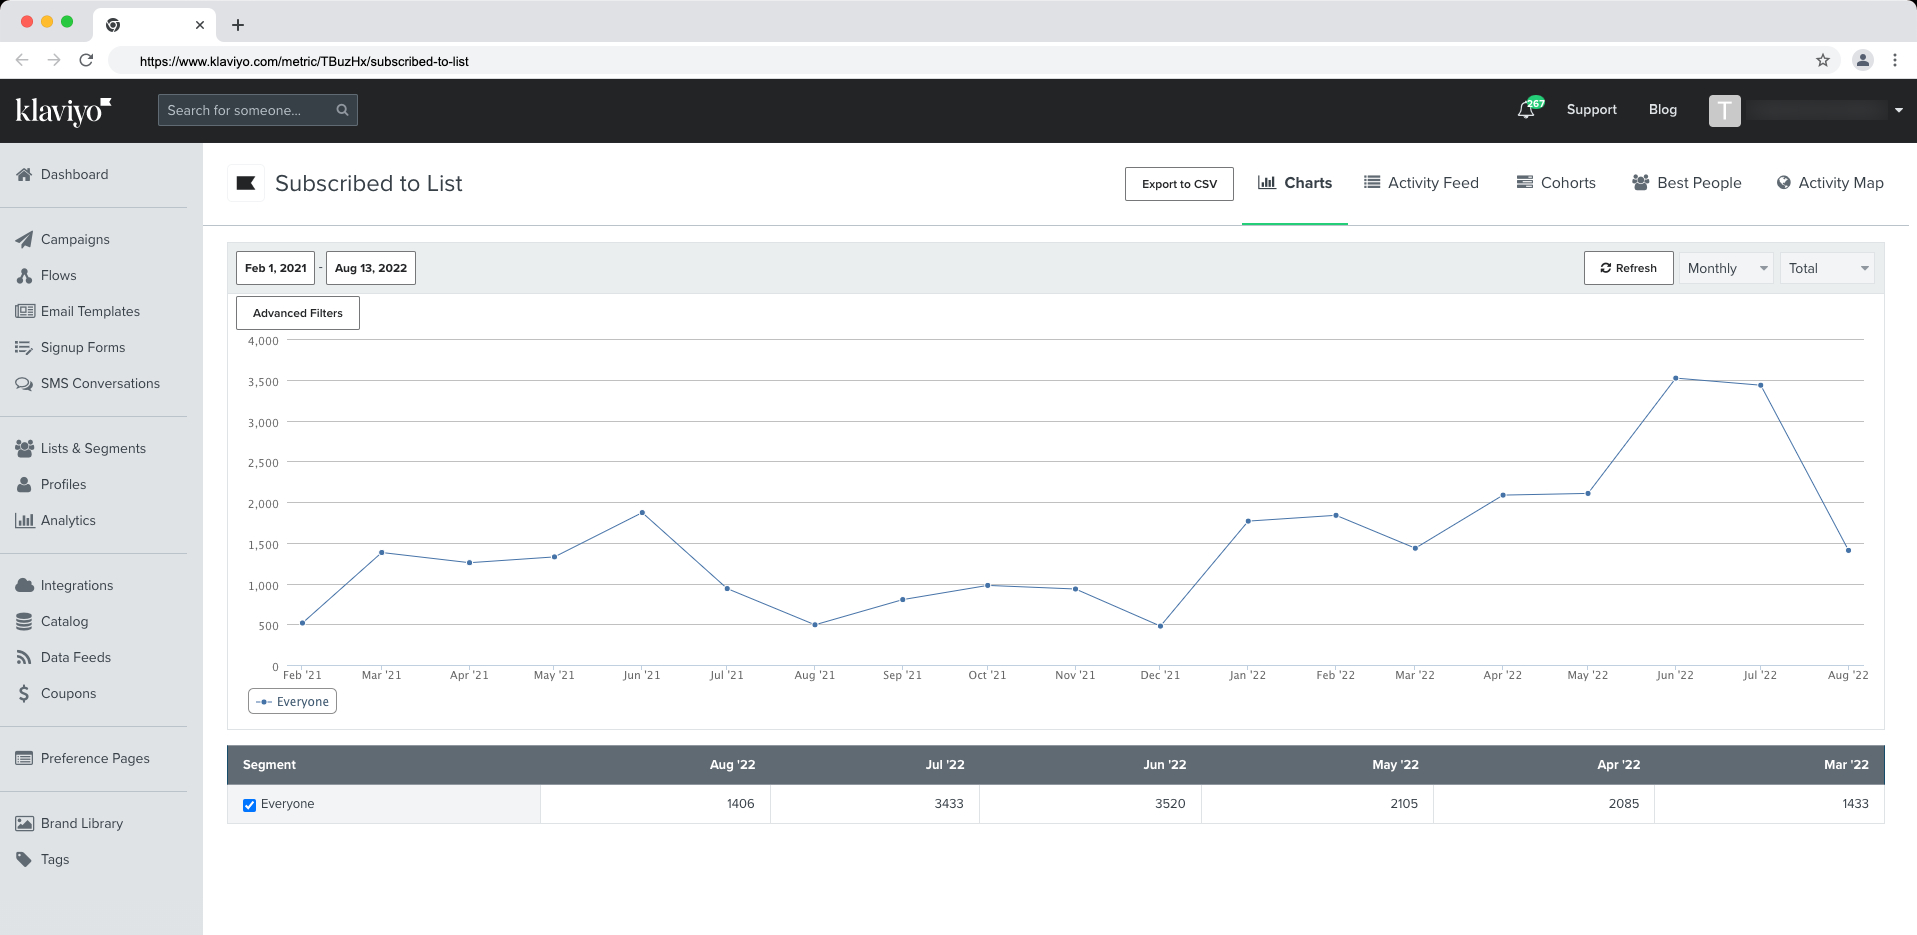
Task: Bookmark this page with star icon
Action: tap(1823, 60)
